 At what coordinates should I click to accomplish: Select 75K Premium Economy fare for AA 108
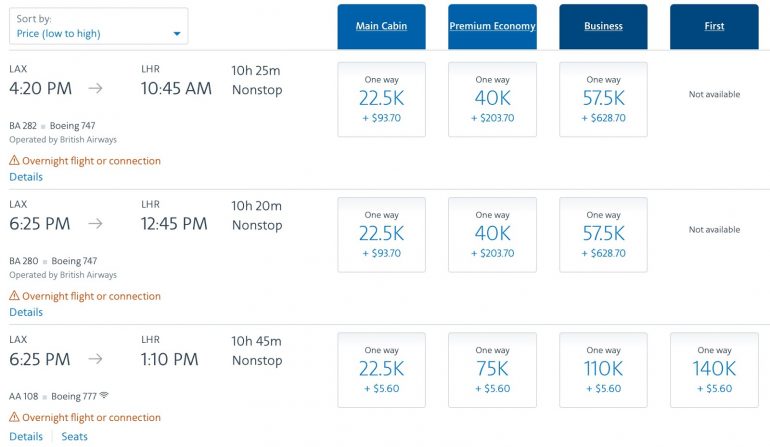point(492,369)
